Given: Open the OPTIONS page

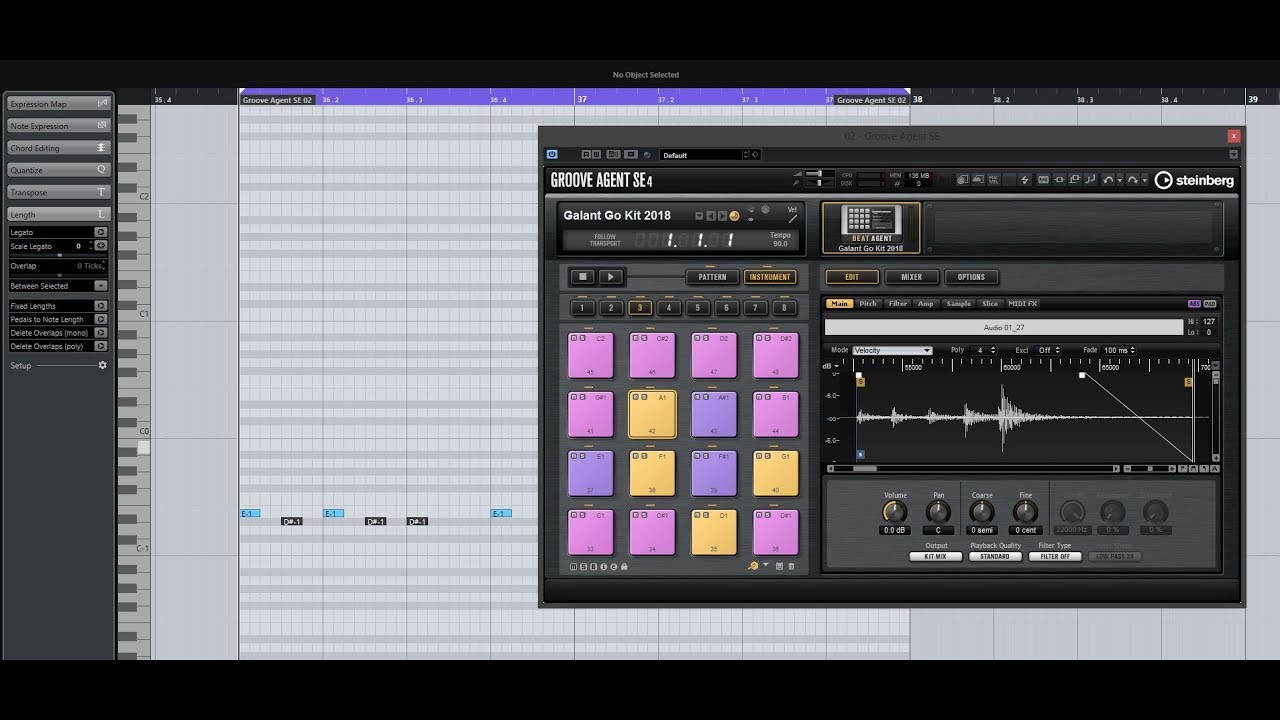Looking at the screenshot, I should coord(971,277).
